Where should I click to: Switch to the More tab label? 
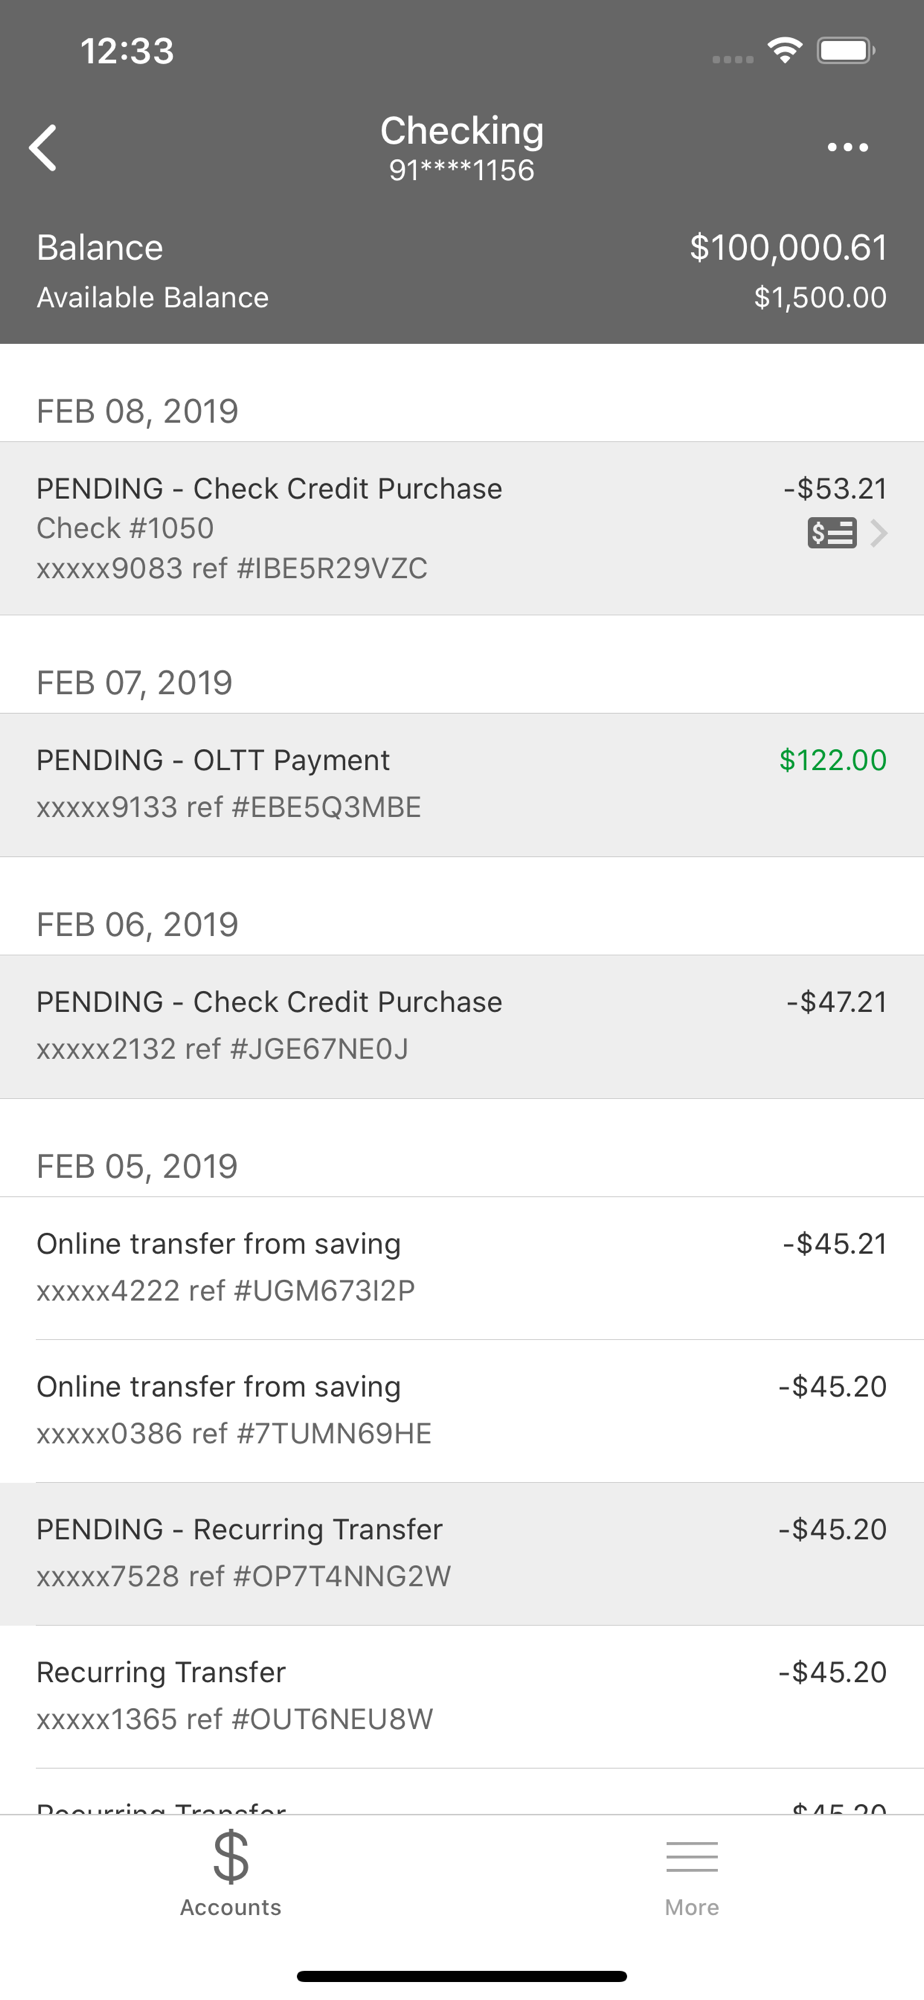click(x=692, y=1907)
